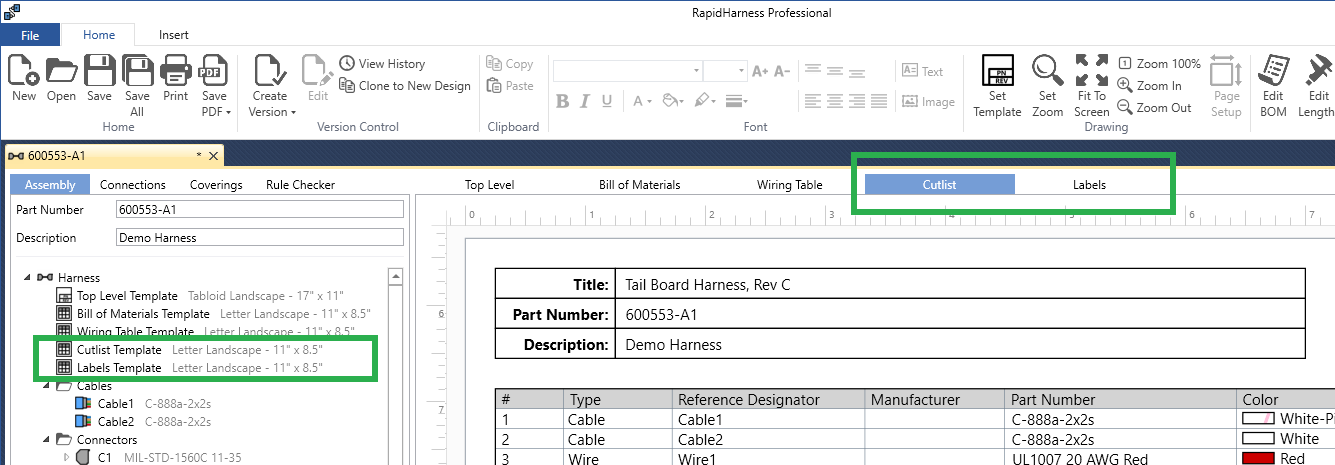Toggle Bold formatting

563,101
